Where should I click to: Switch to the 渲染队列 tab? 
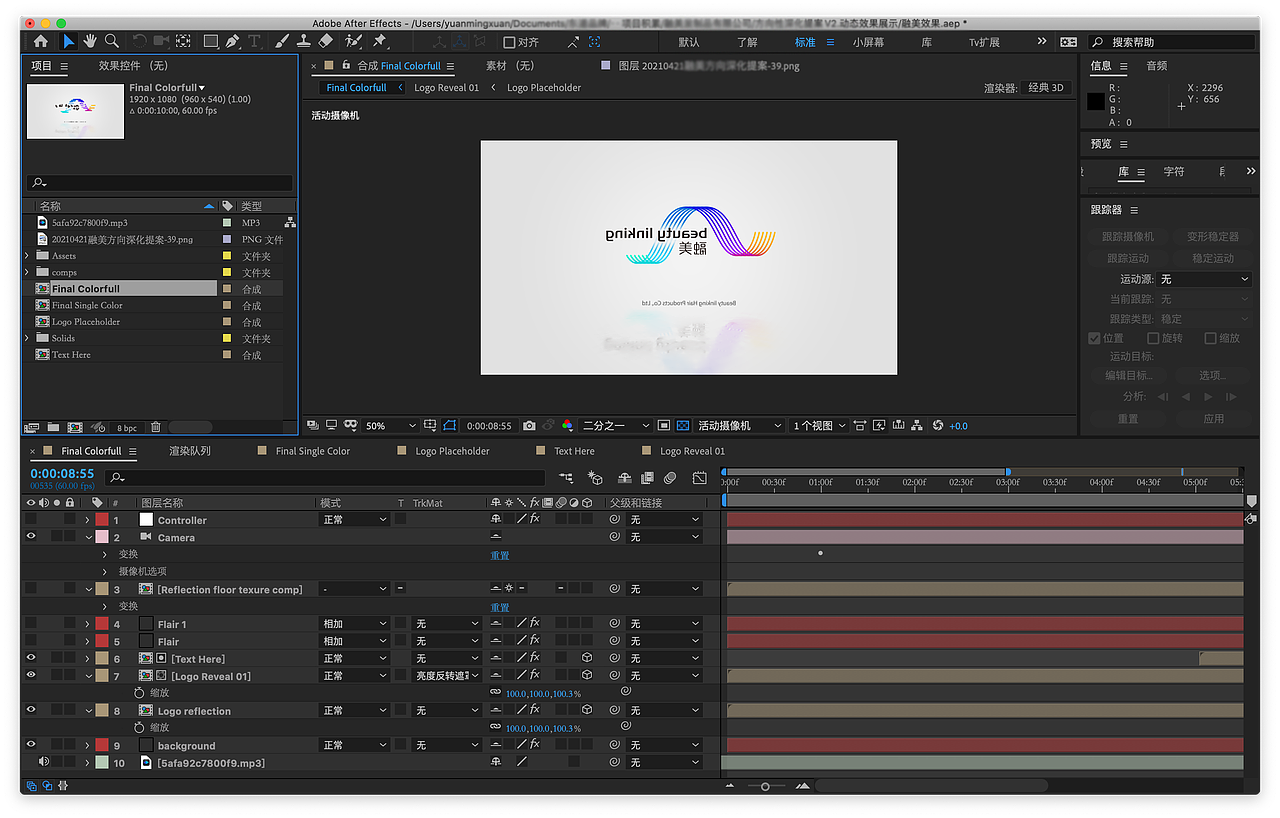click(189, 451)
